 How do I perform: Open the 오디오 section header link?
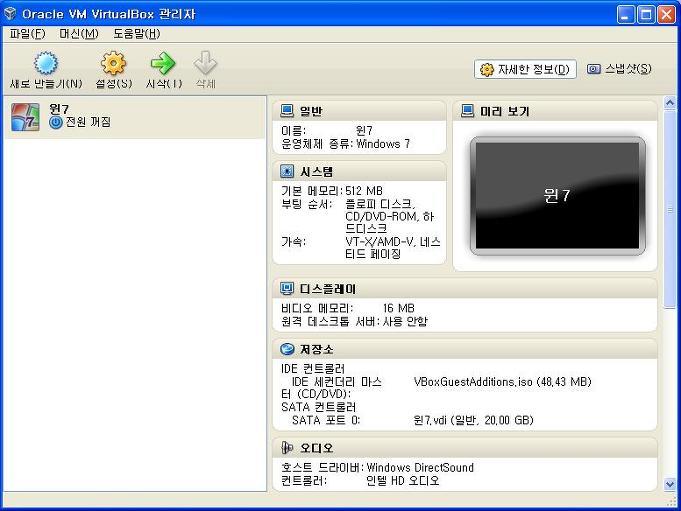coord(317,448)
